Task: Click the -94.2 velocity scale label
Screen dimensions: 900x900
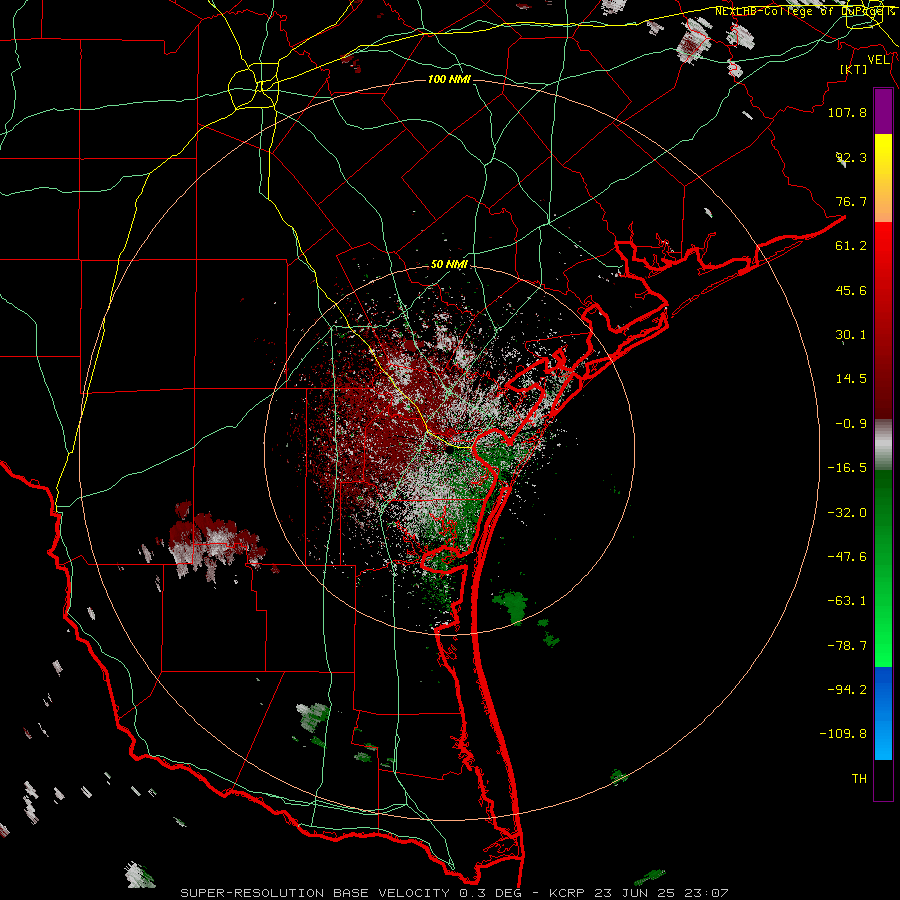Action: pyautogui.click(x=847, y=690)
